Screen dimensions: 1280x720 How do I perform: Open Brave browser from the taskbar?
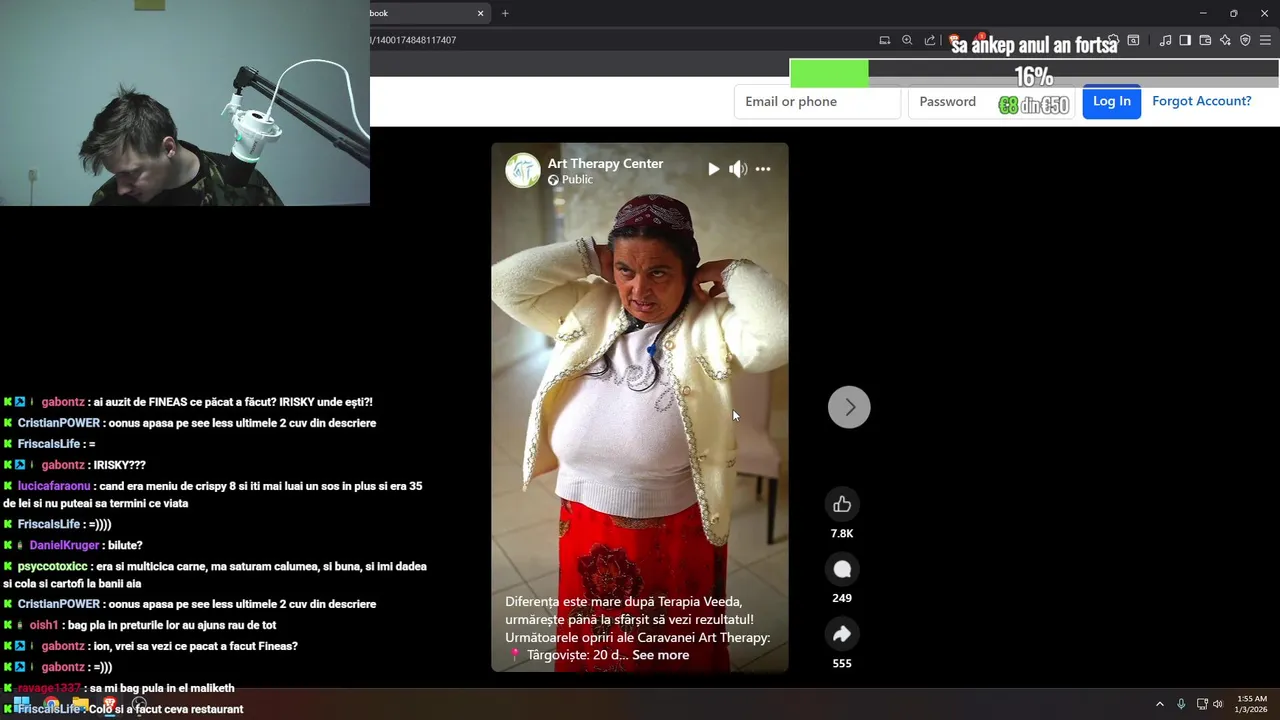[110, 704]
